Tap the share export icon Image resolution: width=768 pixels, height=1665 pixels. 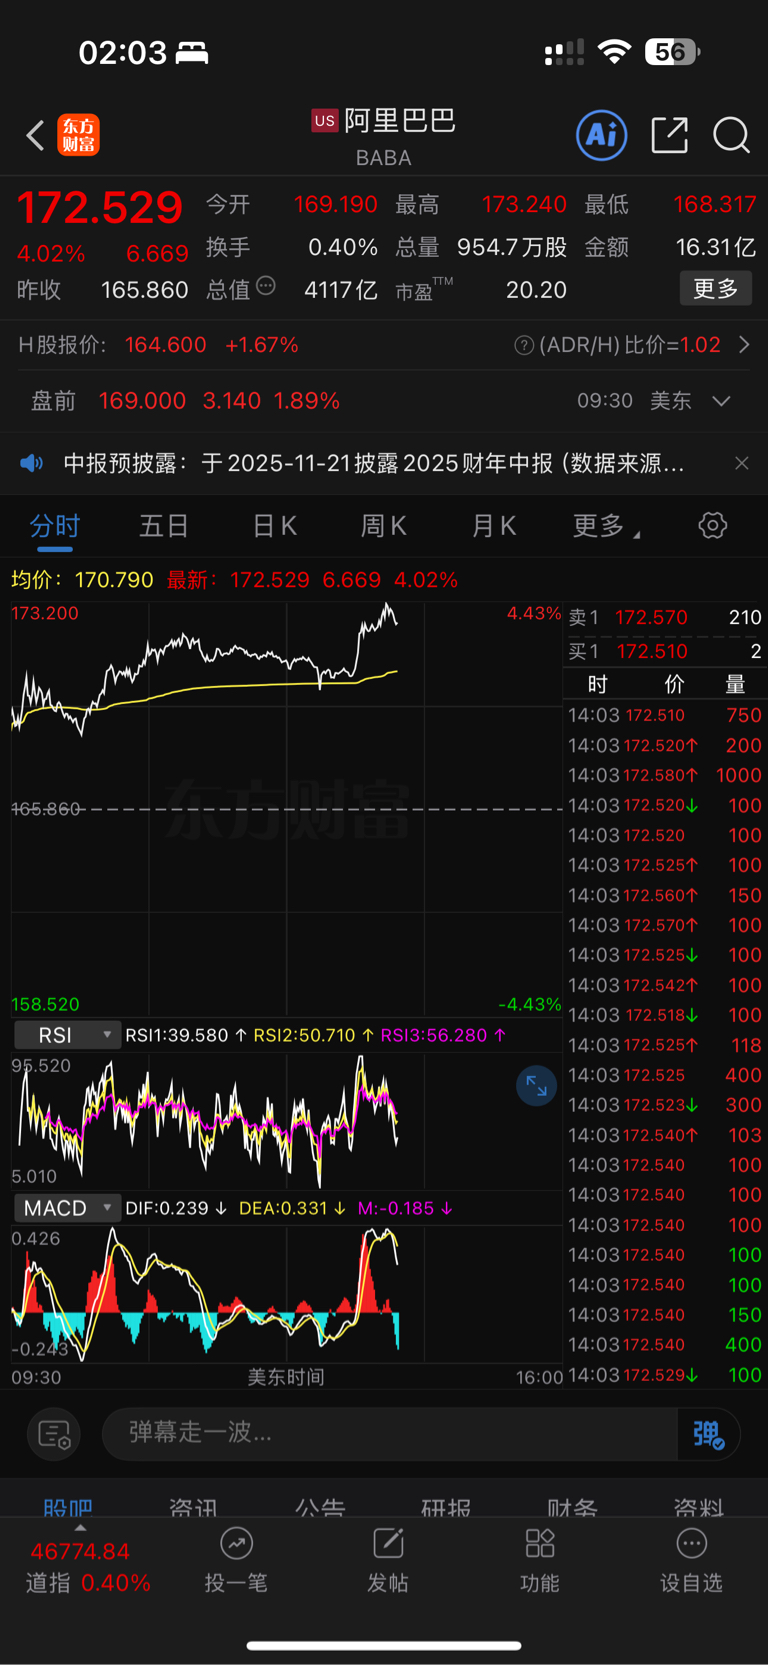[x=669, y=135]
